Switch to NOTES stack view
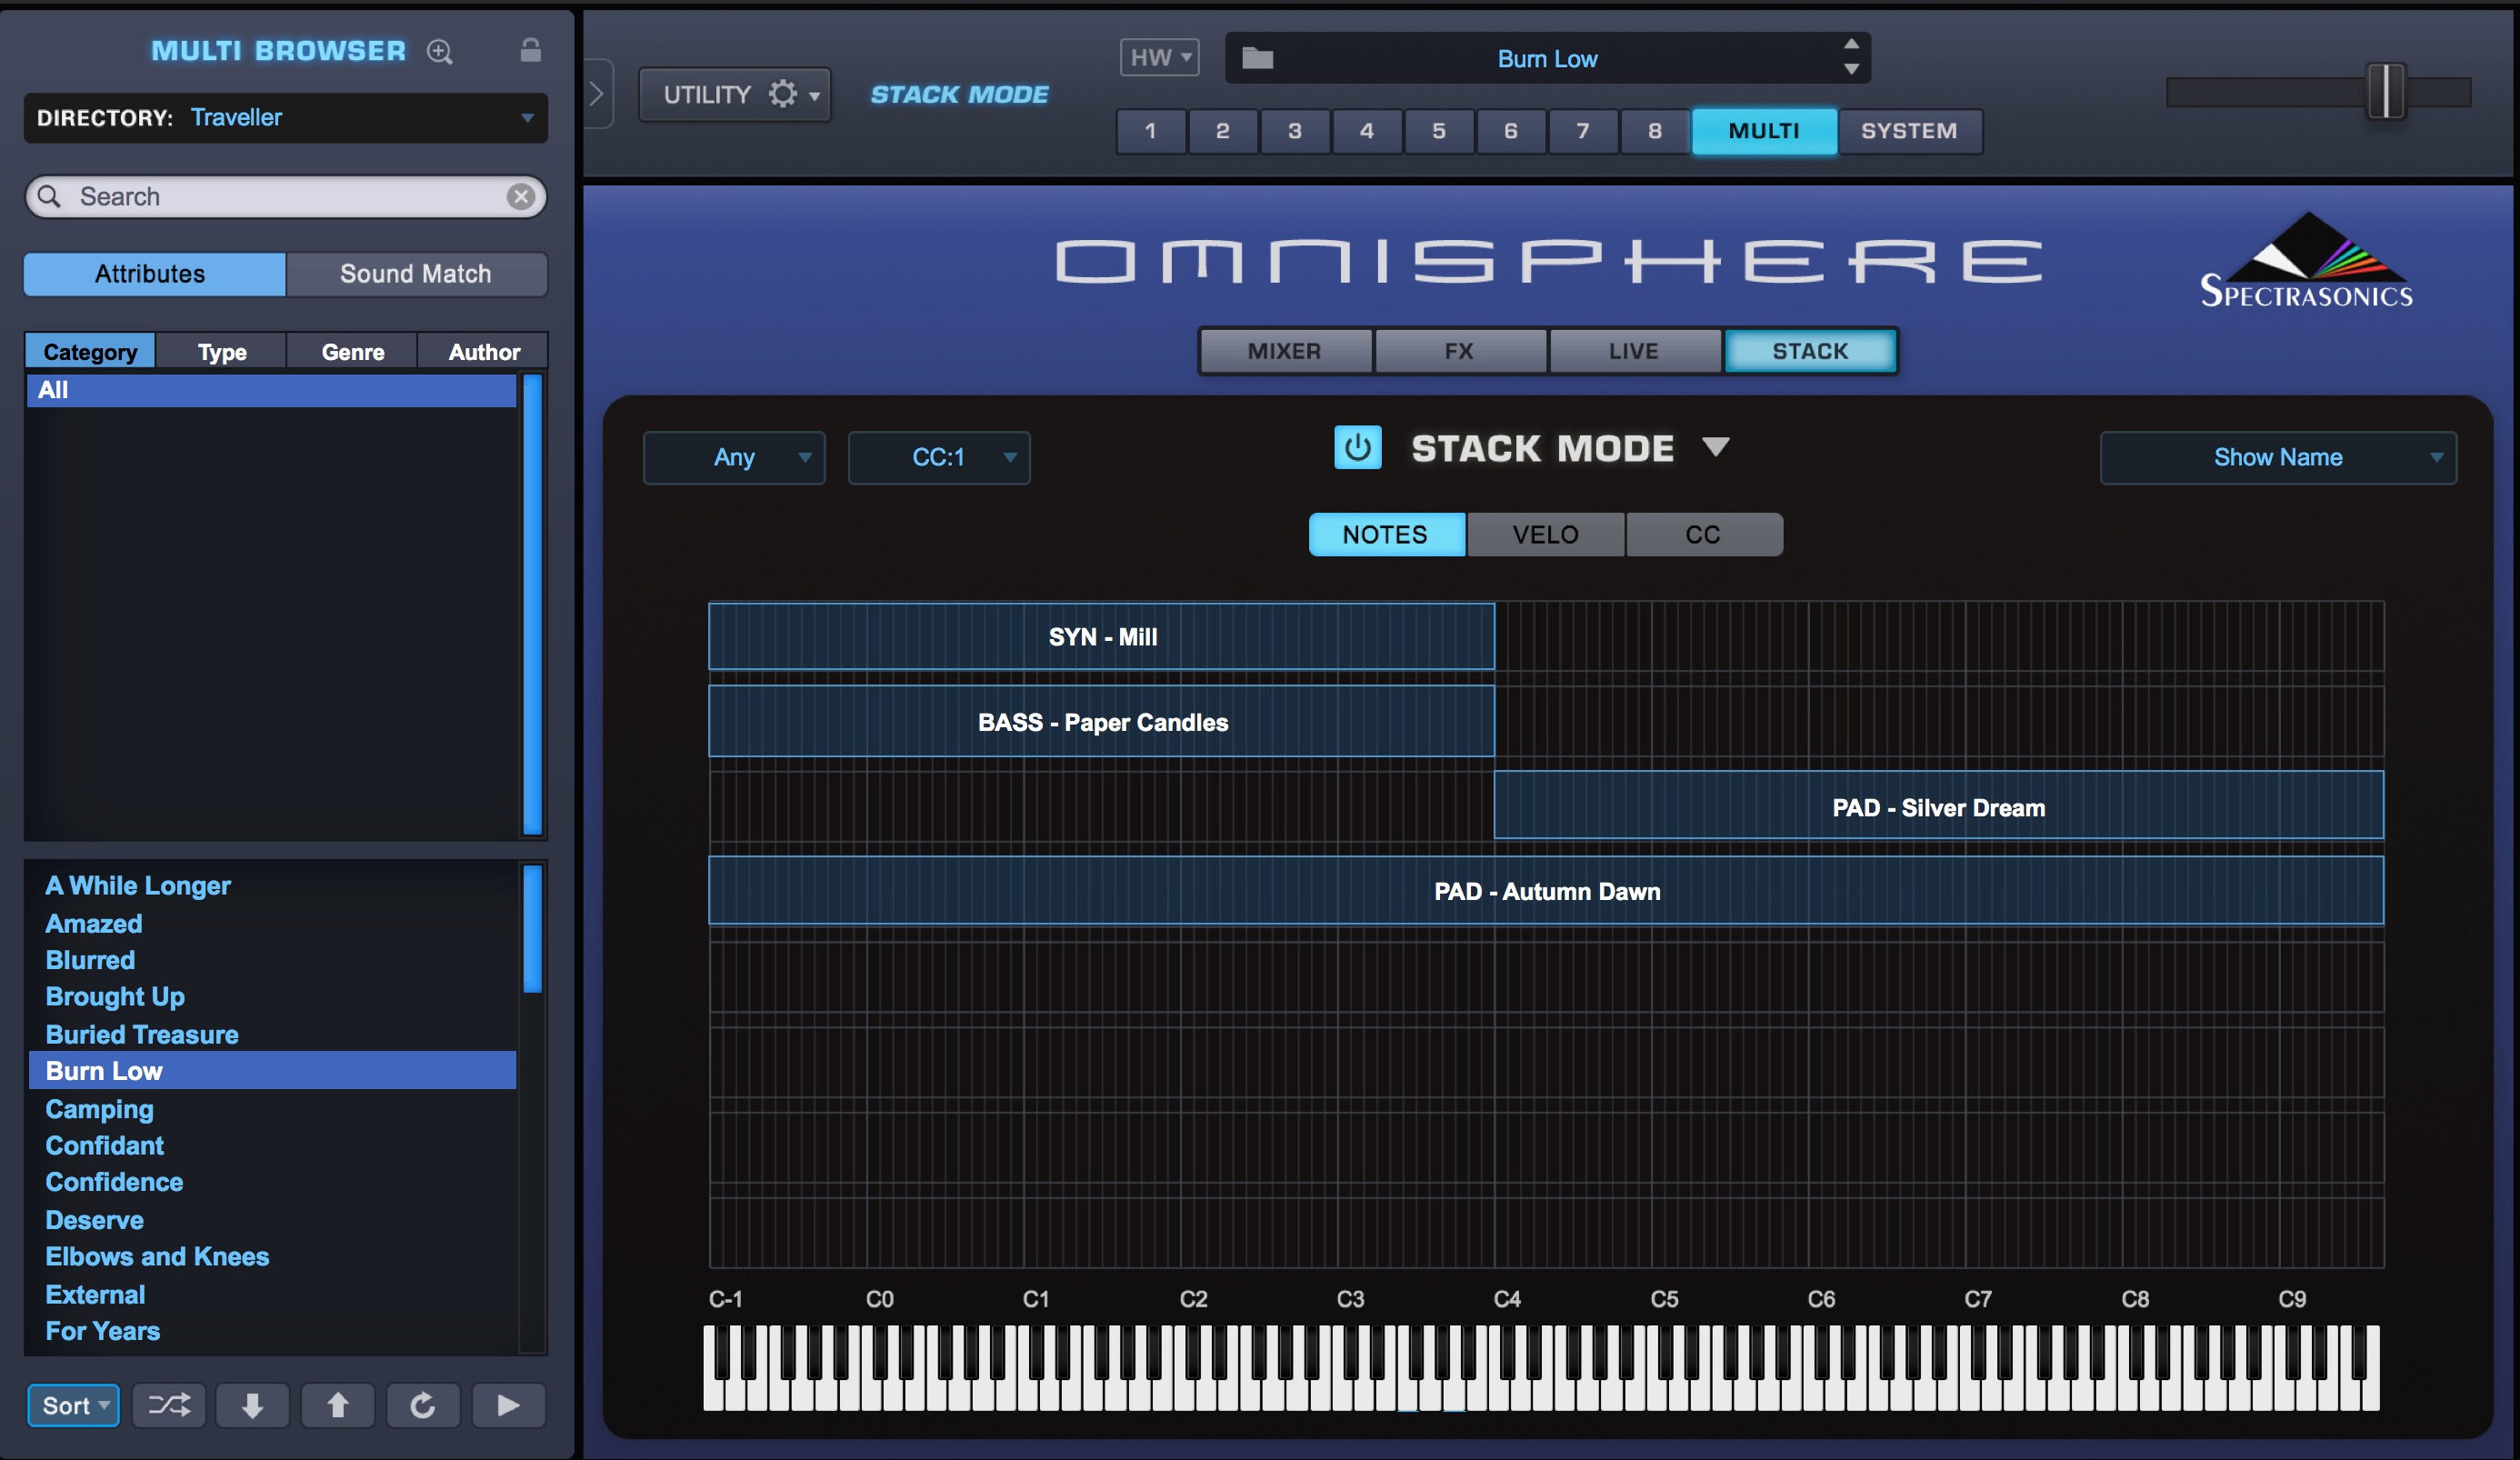 click(x=1387, y=534)
